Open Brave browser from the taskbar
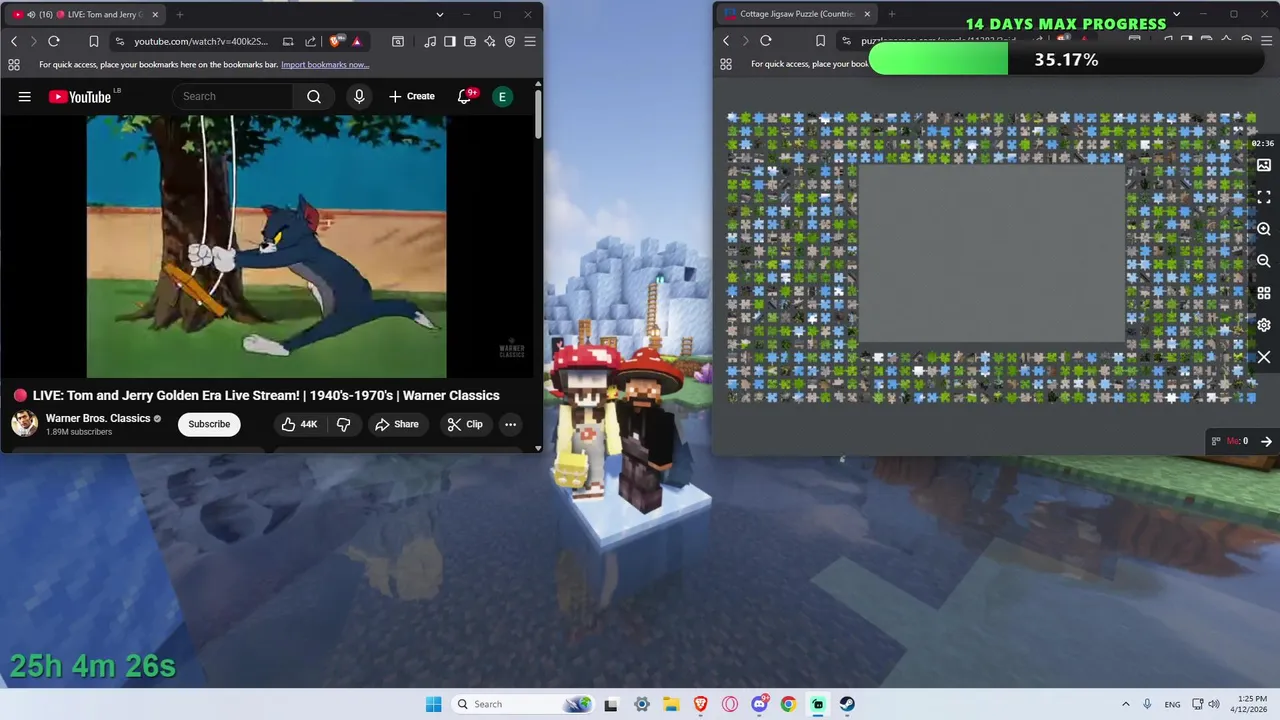The image size is (1280, 720). (700, 704)
